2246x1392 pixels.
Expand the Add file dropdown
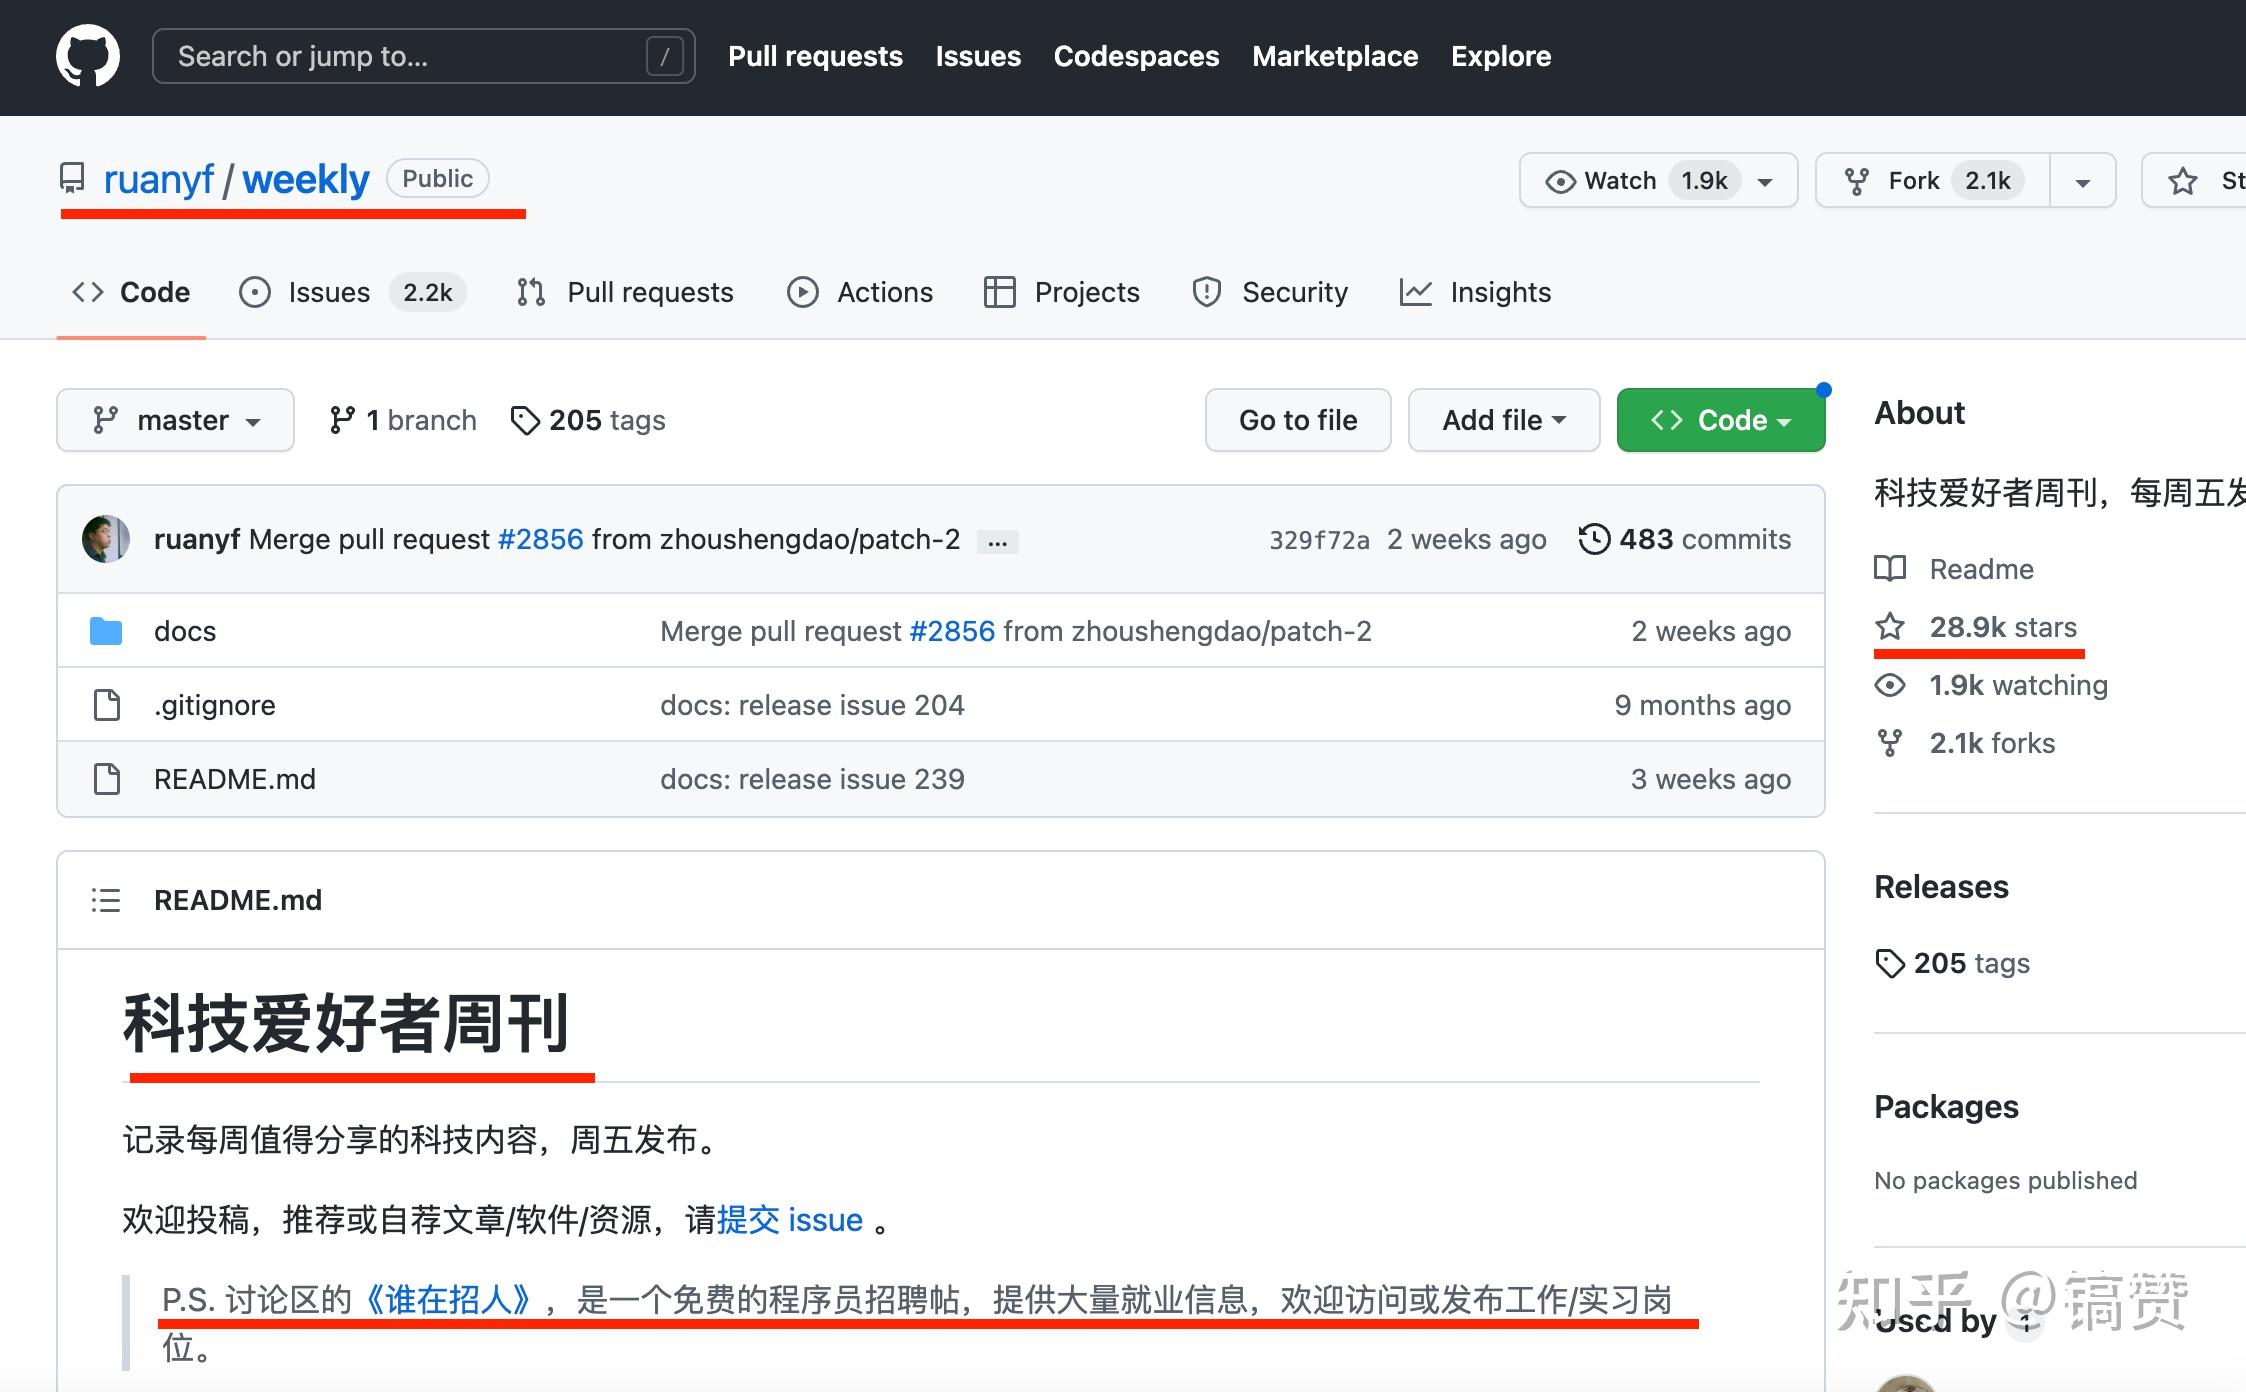[1503, 420]
